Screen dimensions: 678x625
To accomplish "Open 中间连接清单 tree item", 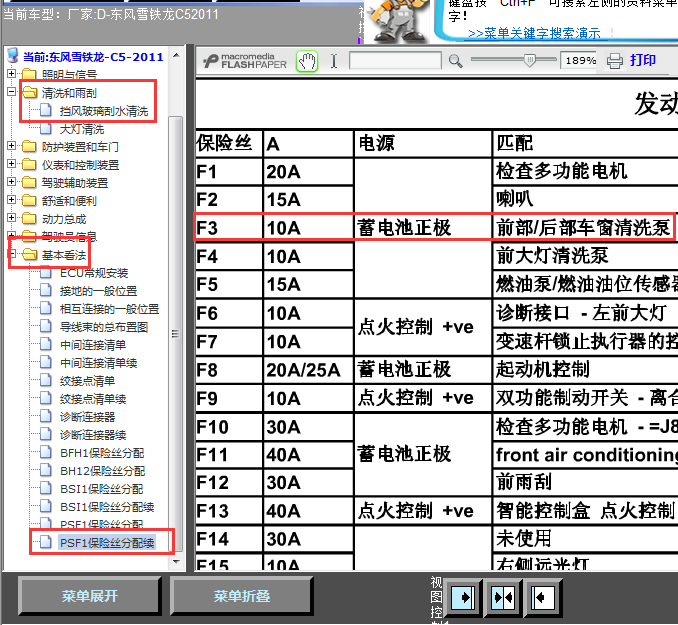I will click(x=93, y=345).
